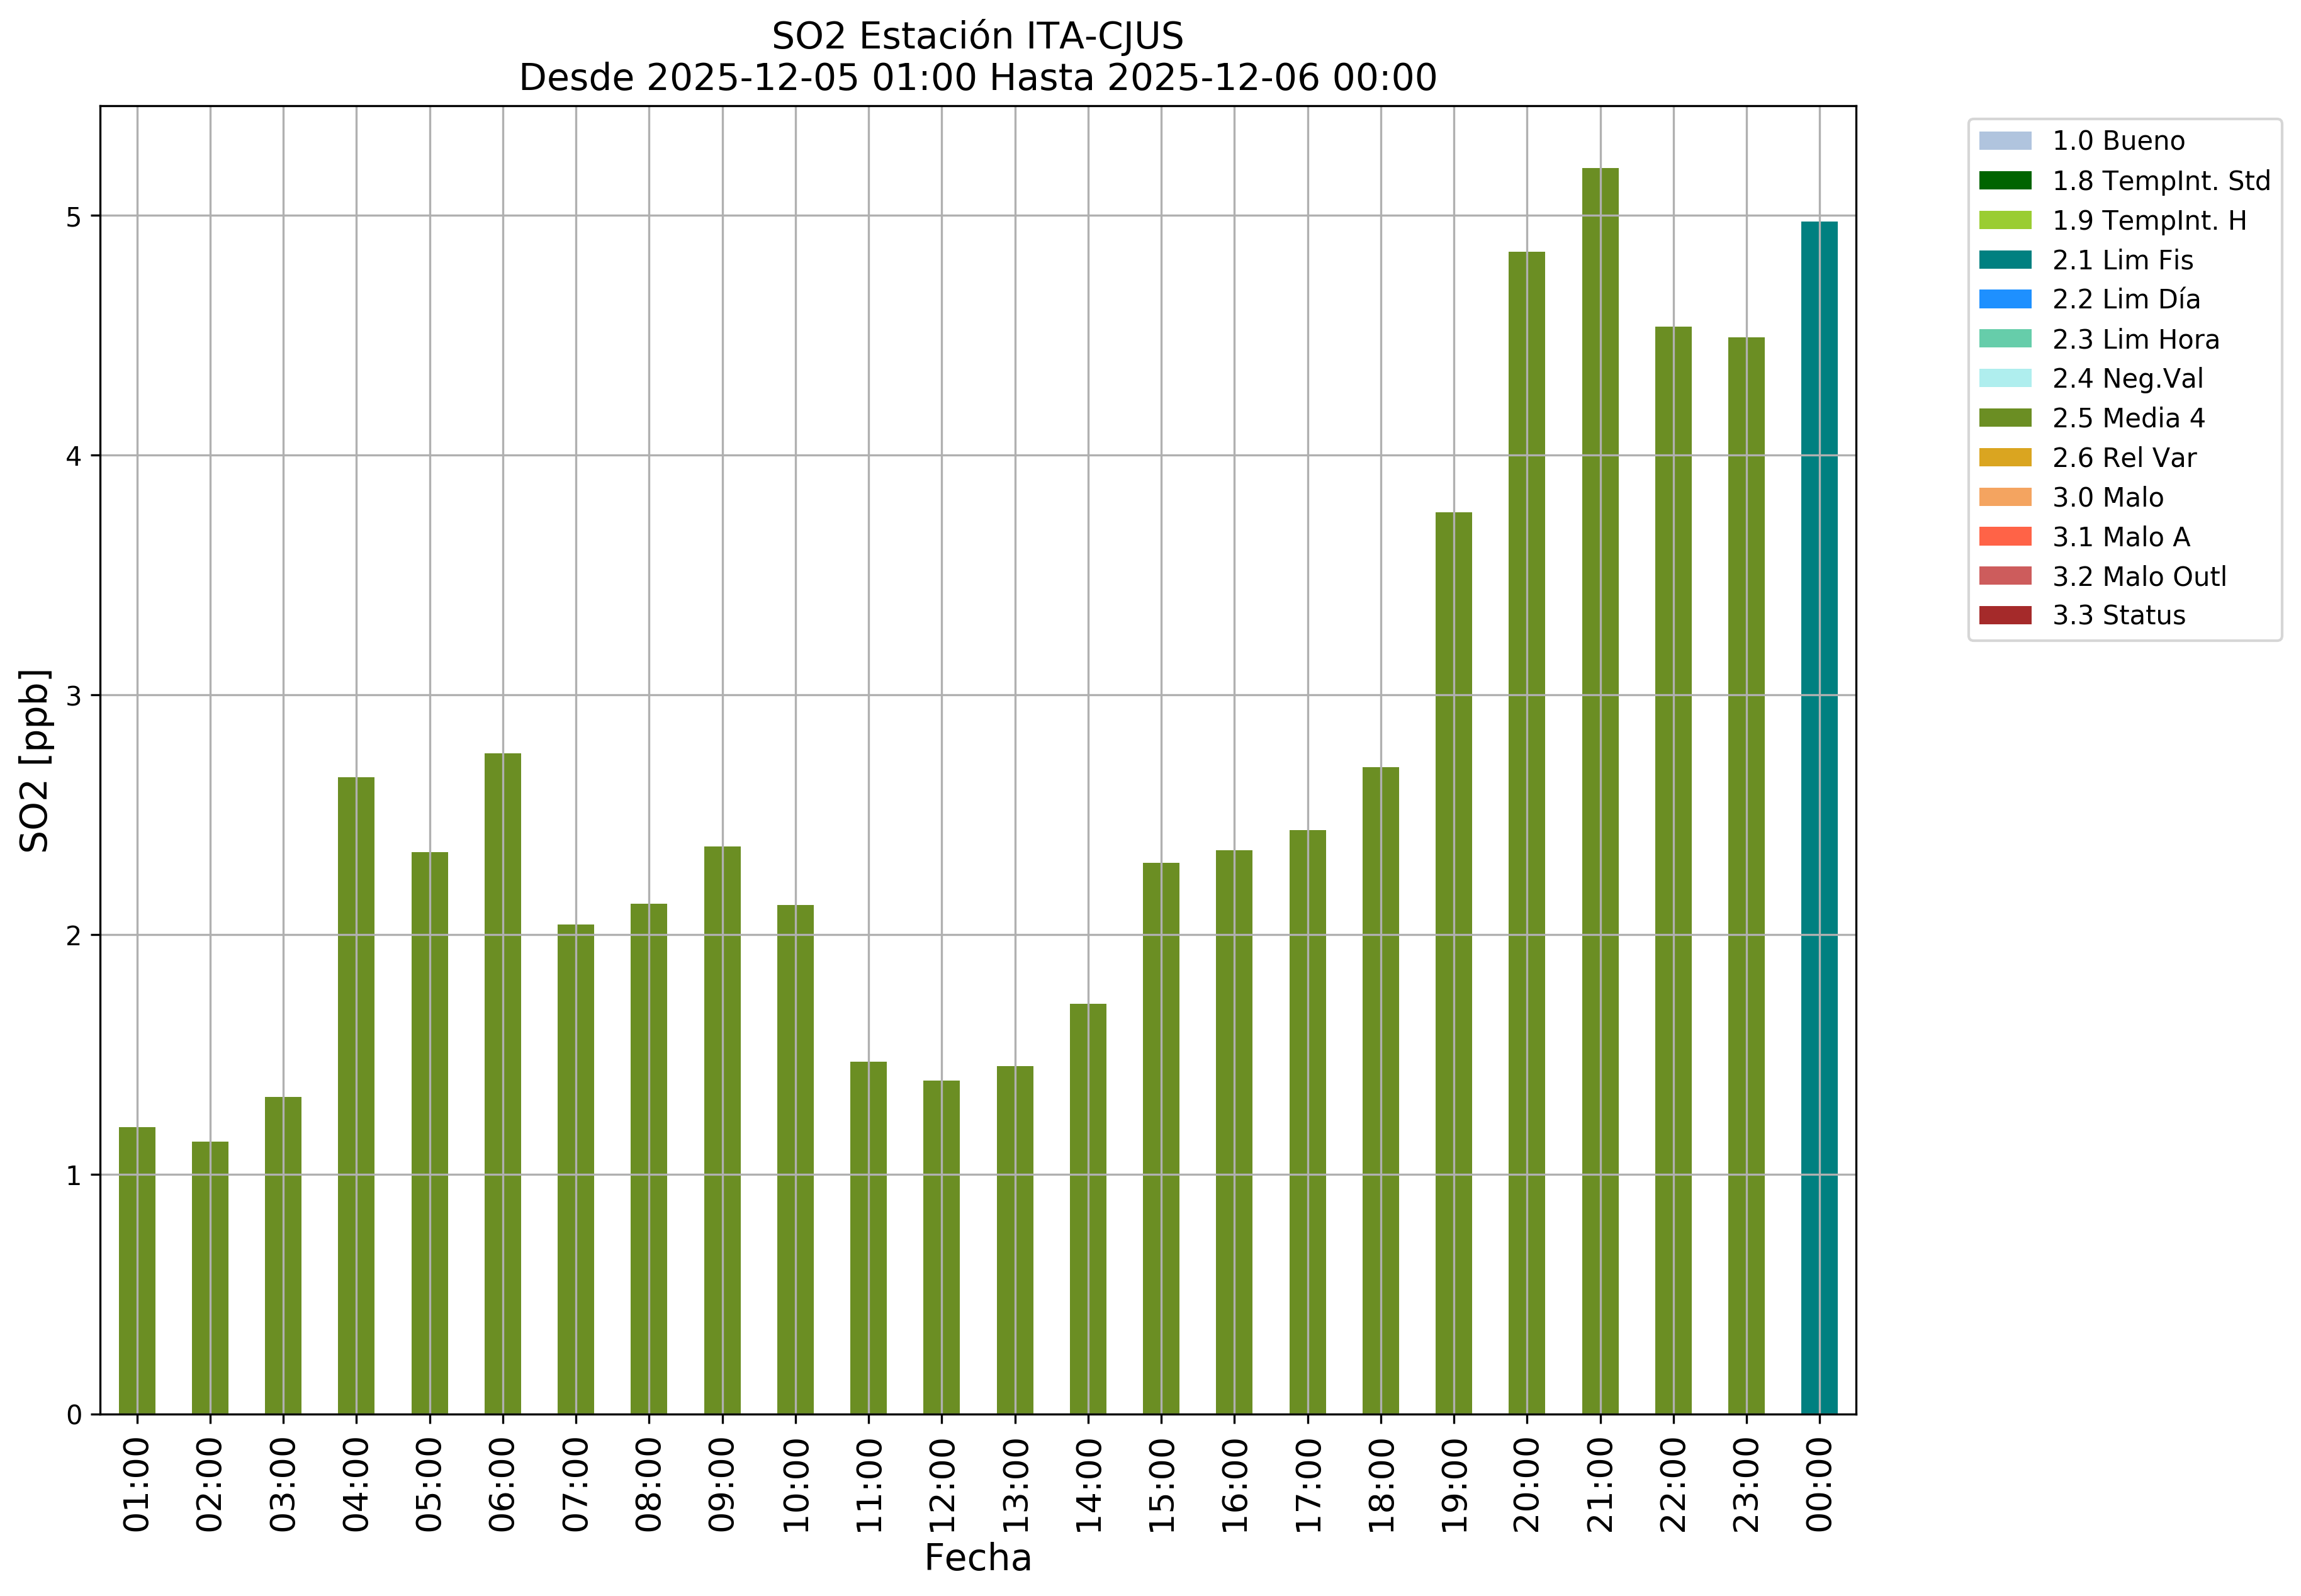The width and height of the screenshot is (2301, 1596).
Task: Click the 2.2 Lim Día legend swatch
Action: tap(2004, 299)
